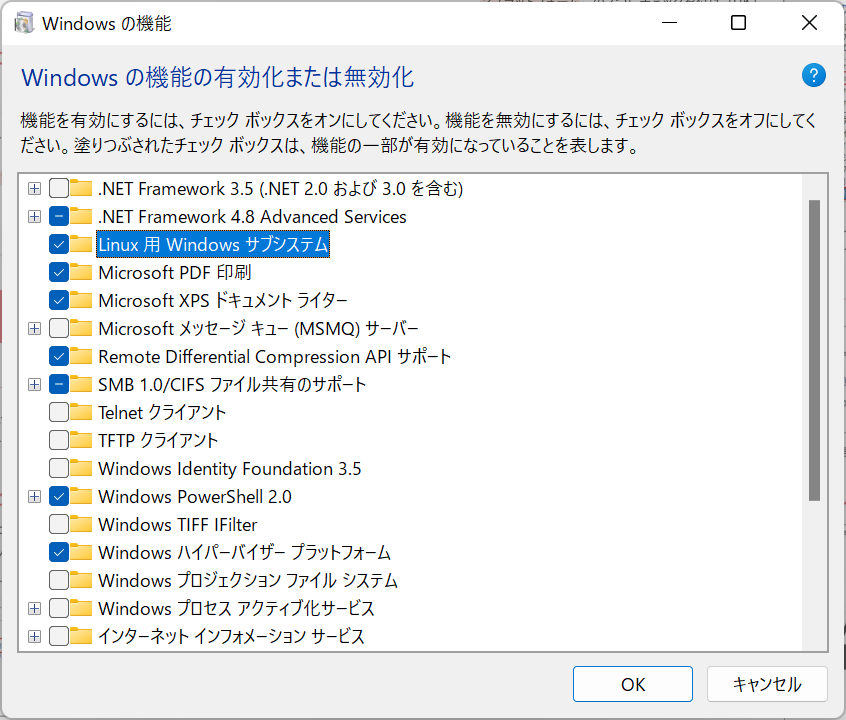Expand .NET Framework 4.8 Advanced Services node
The height and width of the screenshot is (720, 846).
[x=35, y=216]
